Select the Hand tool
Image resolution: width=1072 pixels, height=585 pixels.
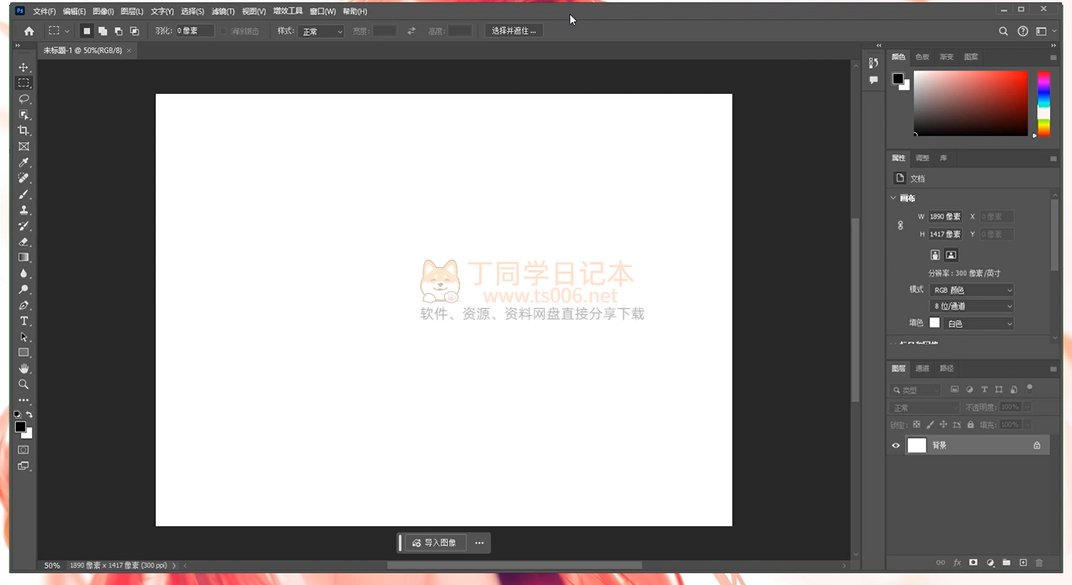(24, 369)
